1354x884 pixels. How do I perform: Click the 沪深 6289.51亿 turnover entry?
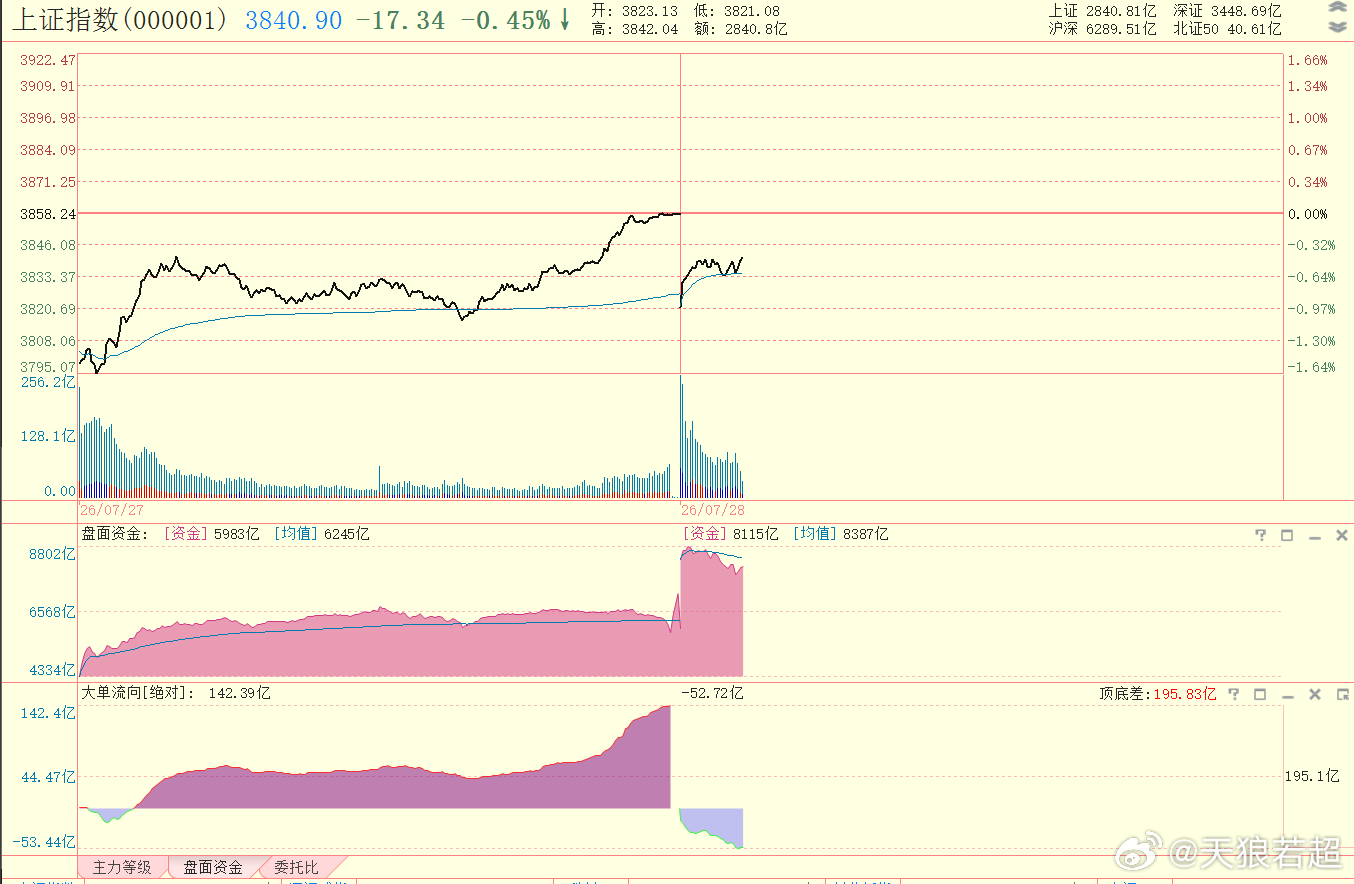click(x=1102, y=29)
